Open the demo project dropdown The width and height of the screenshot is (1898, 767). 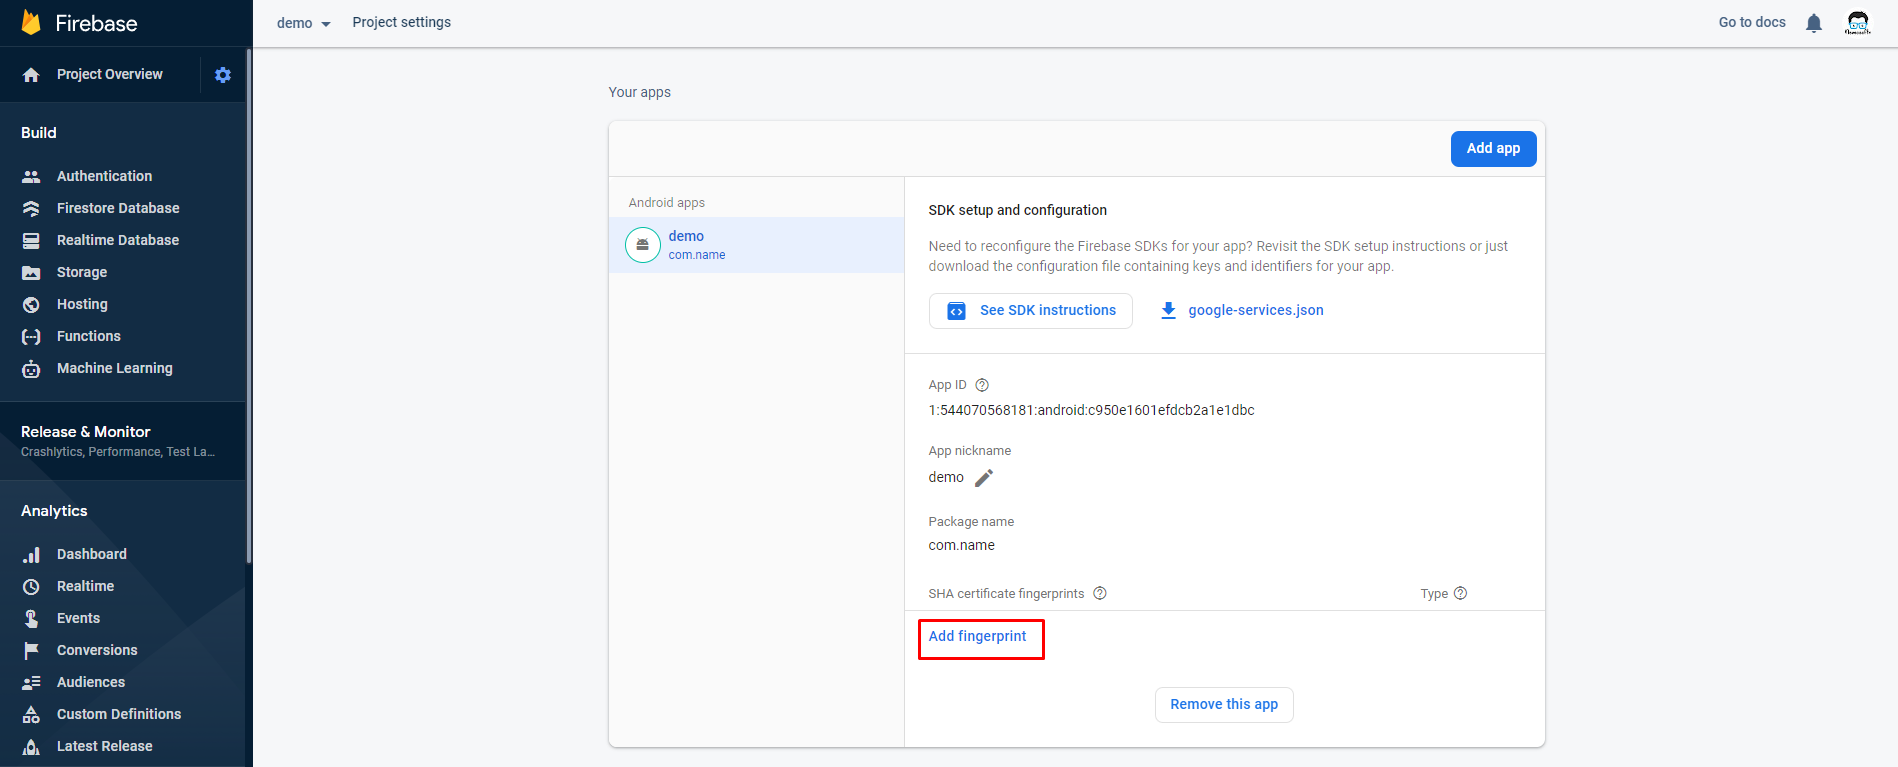(304, 23)
